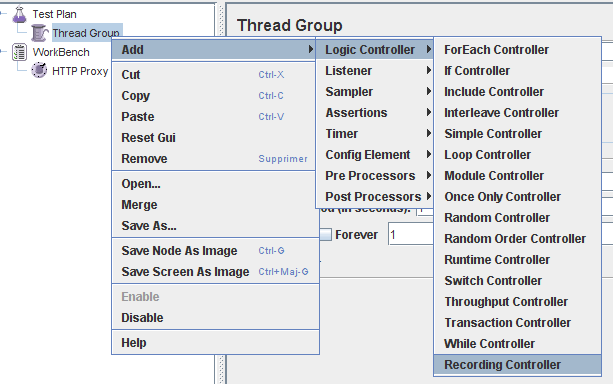
Task: Add an Interleave Controller
Action: pos(517,113)
